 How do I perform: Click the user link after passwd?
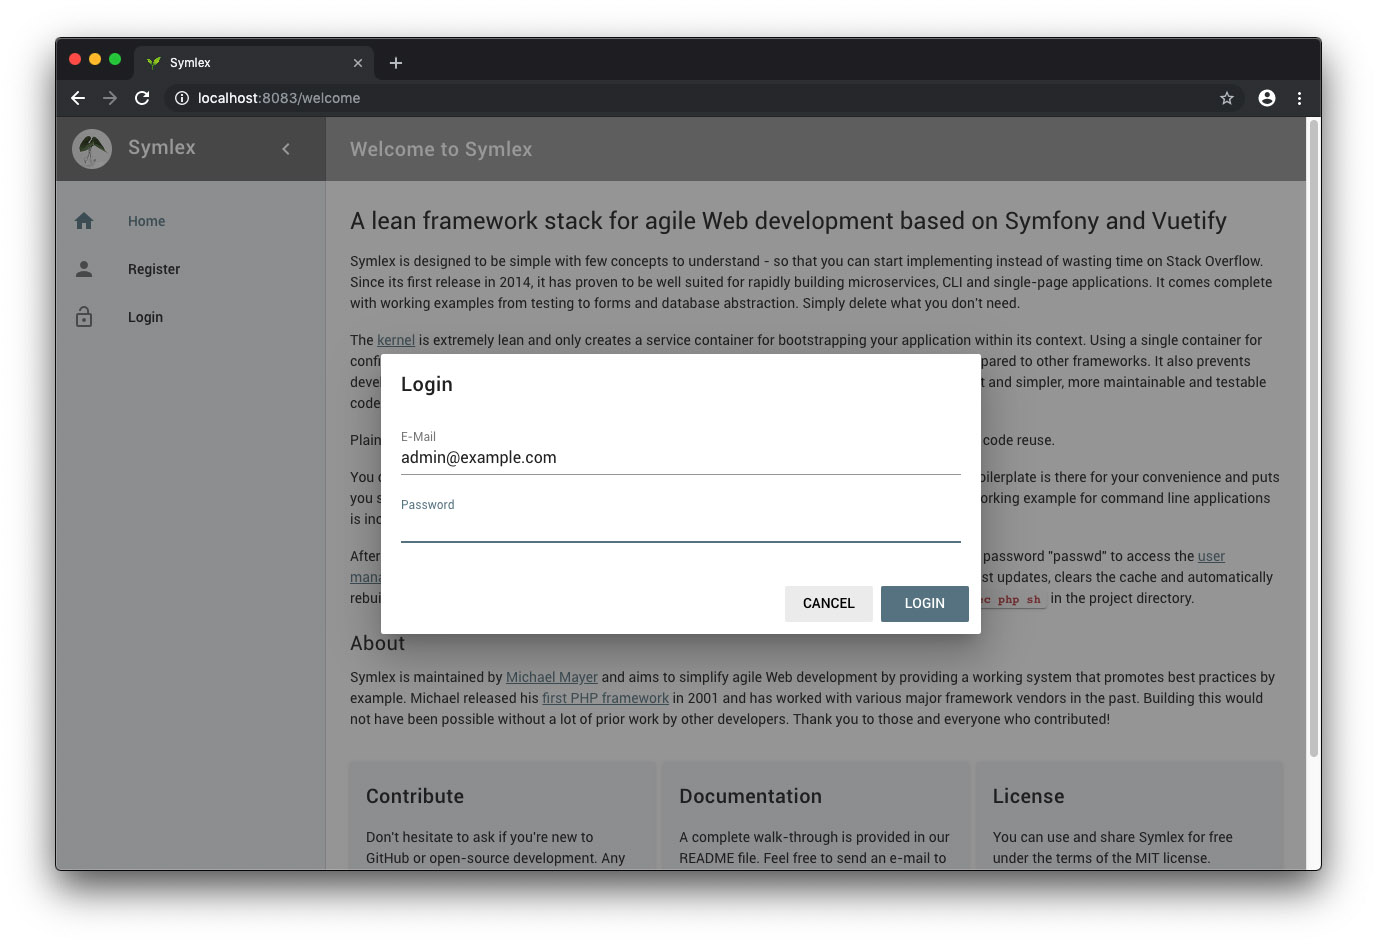pos(1211,556)
